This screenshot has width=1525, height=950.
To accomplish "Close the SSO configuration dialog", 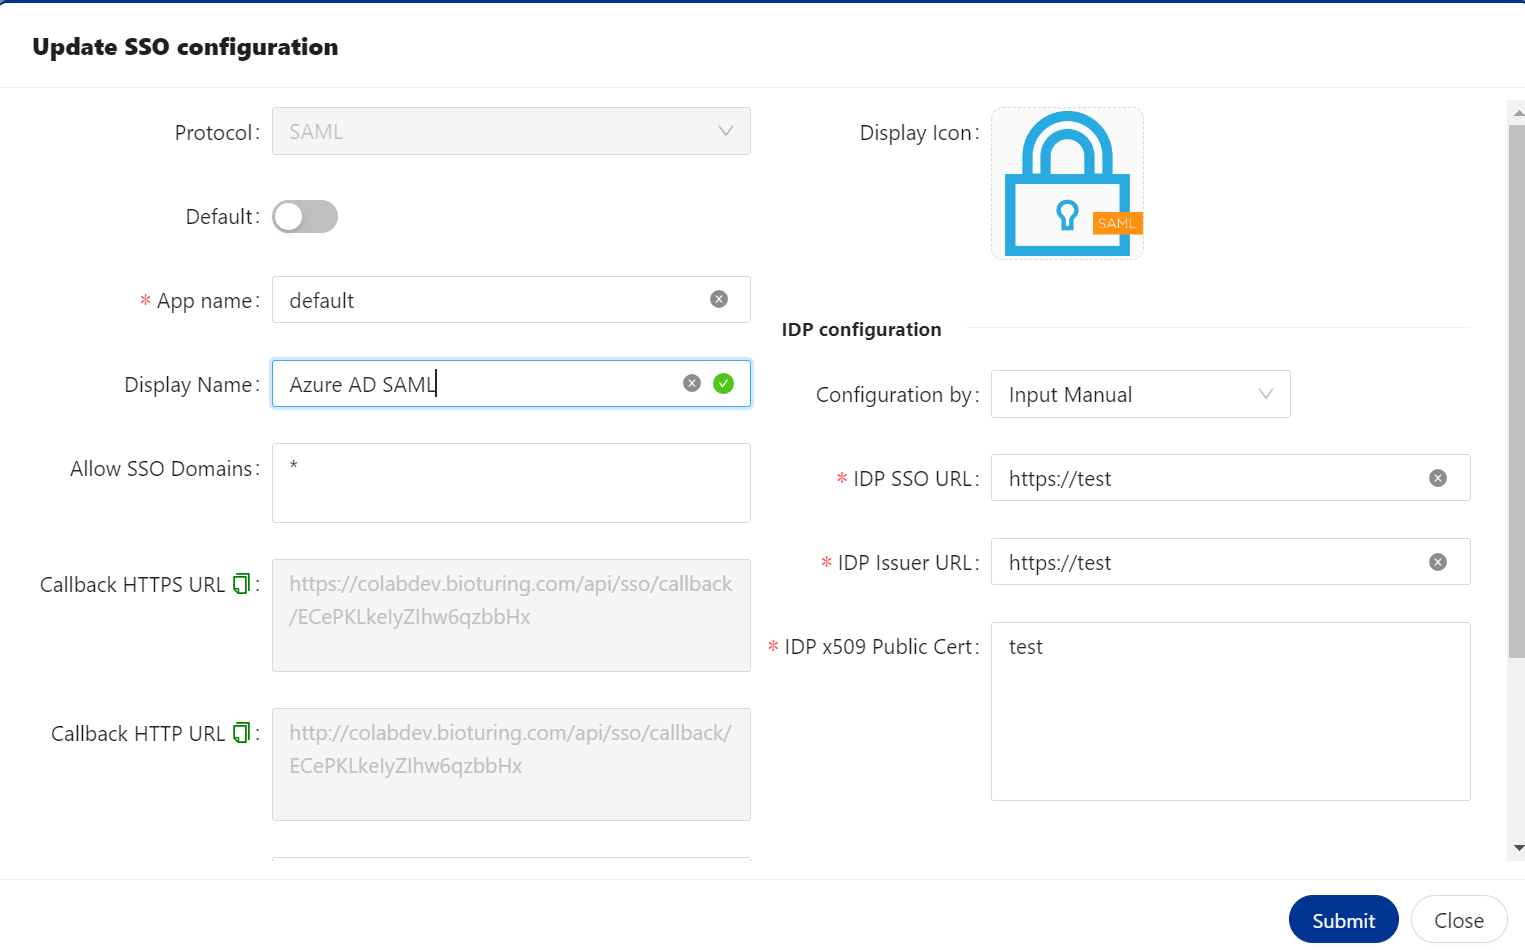I will point(1459,919).
